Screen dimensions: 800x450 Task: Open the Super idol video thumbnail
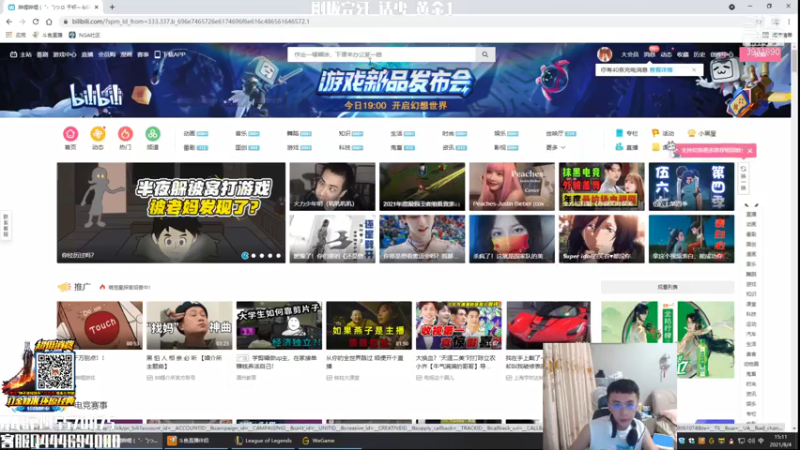click(602, 239)
